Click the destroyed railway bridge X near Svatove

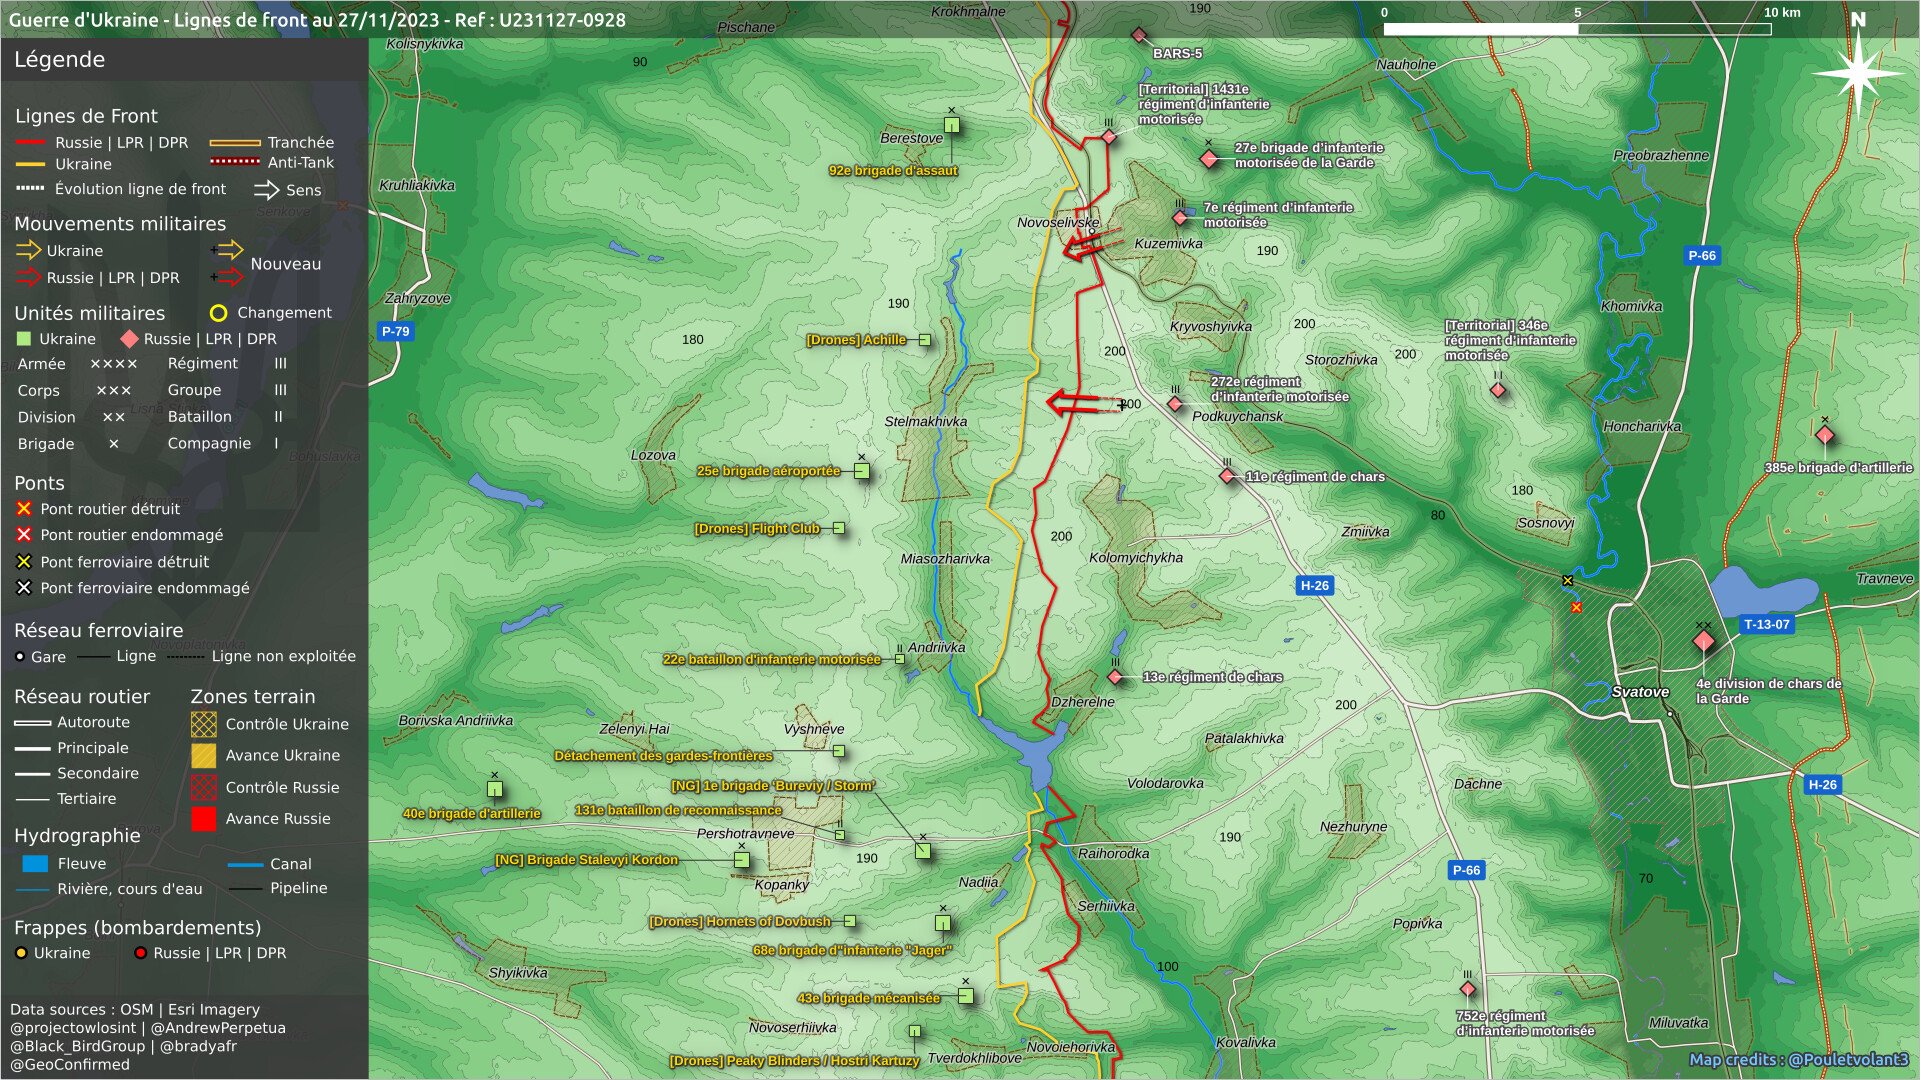tap(1568, 580)
